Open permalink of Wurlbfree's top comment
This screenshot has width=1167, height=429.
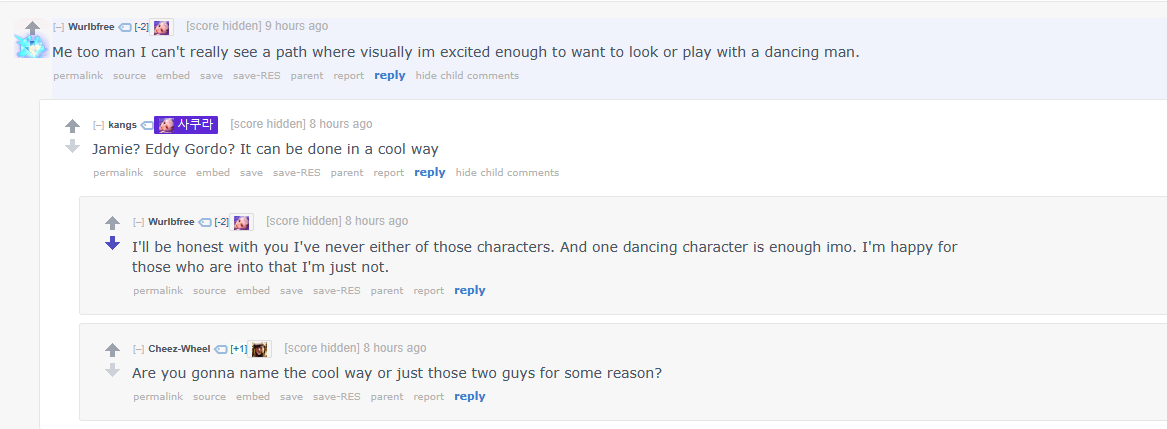pos(78,76)
